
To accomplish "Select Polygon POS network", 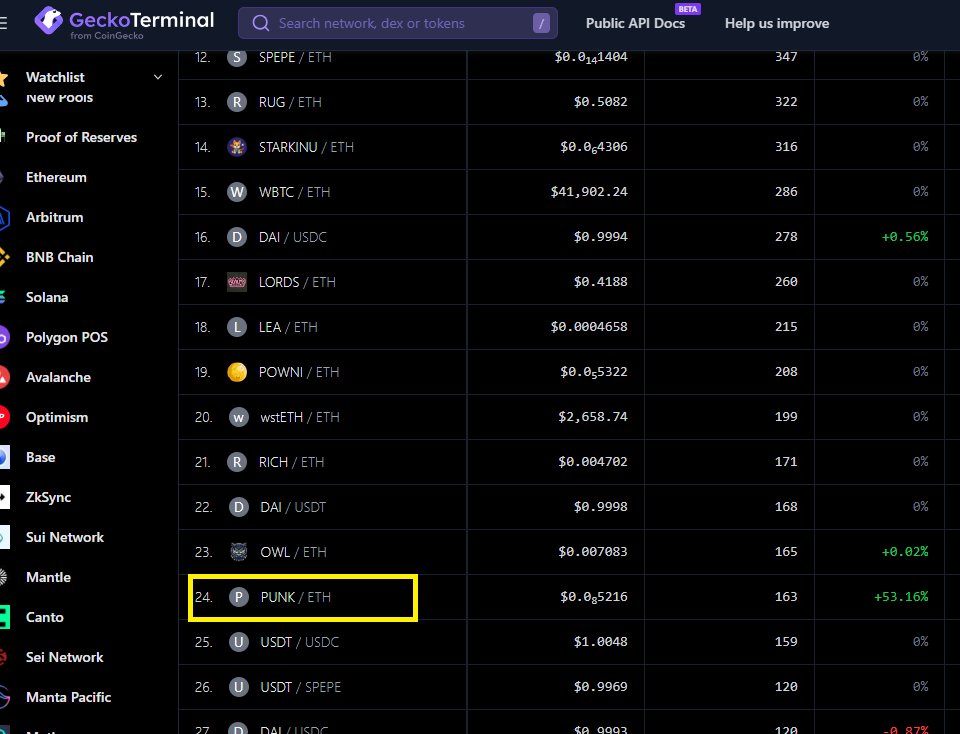I will coord(67,337).
